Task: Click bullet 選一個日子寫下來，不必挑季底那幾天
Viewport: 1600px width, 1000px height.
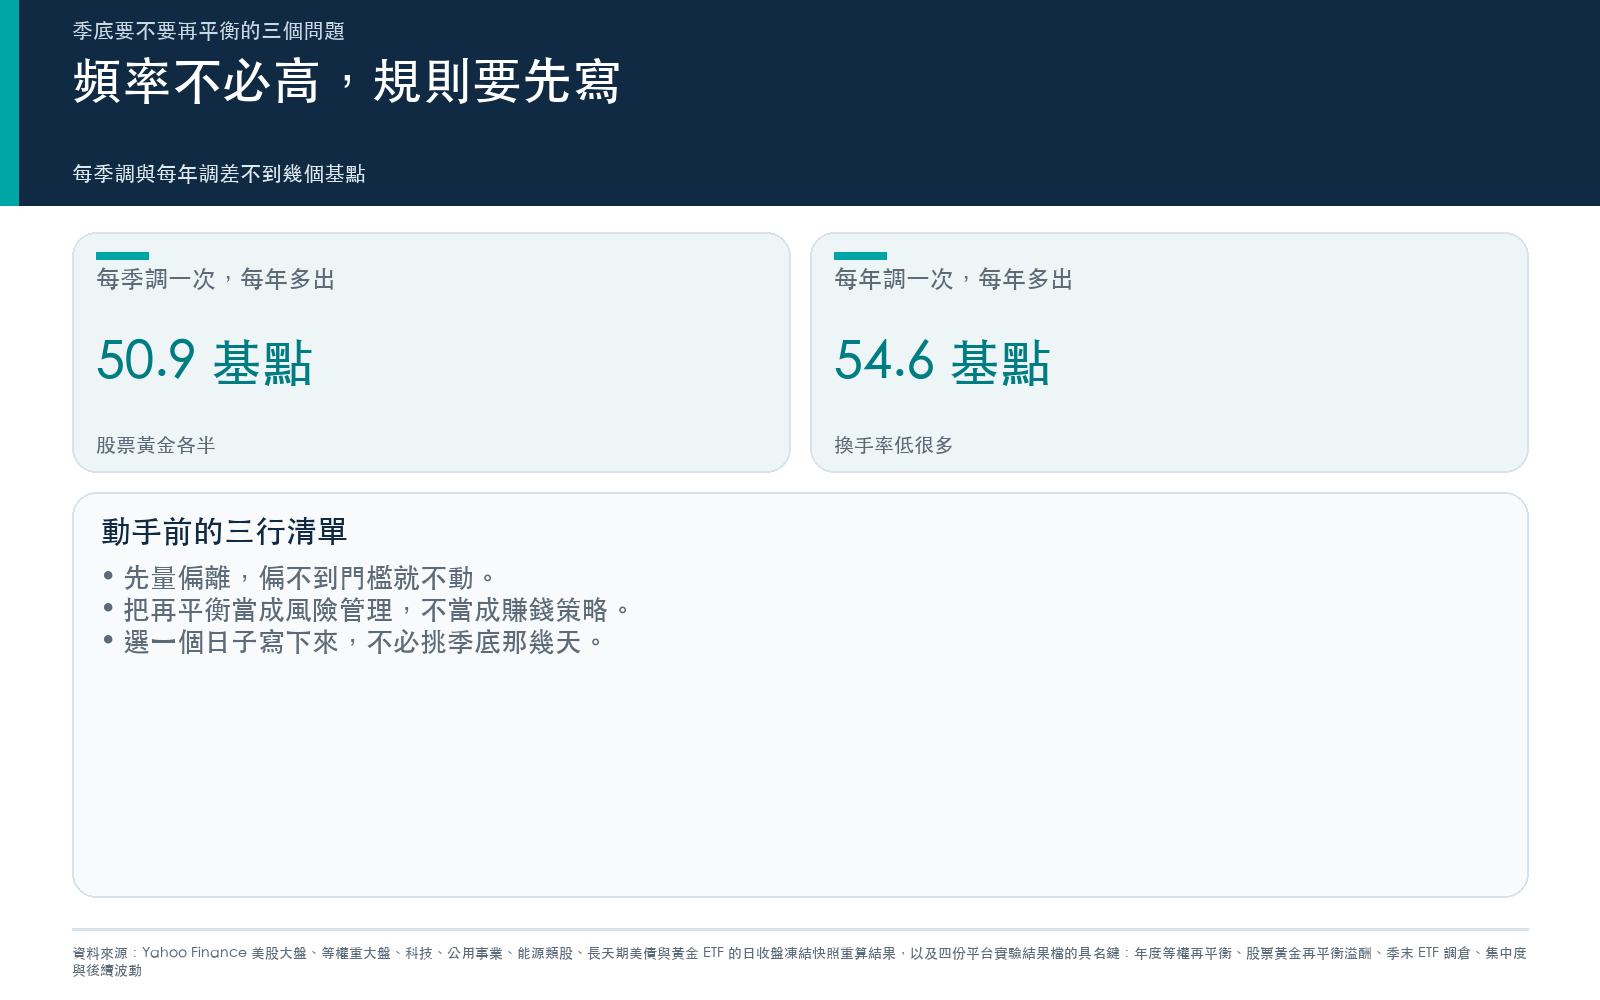Action: tap(353, 642)
